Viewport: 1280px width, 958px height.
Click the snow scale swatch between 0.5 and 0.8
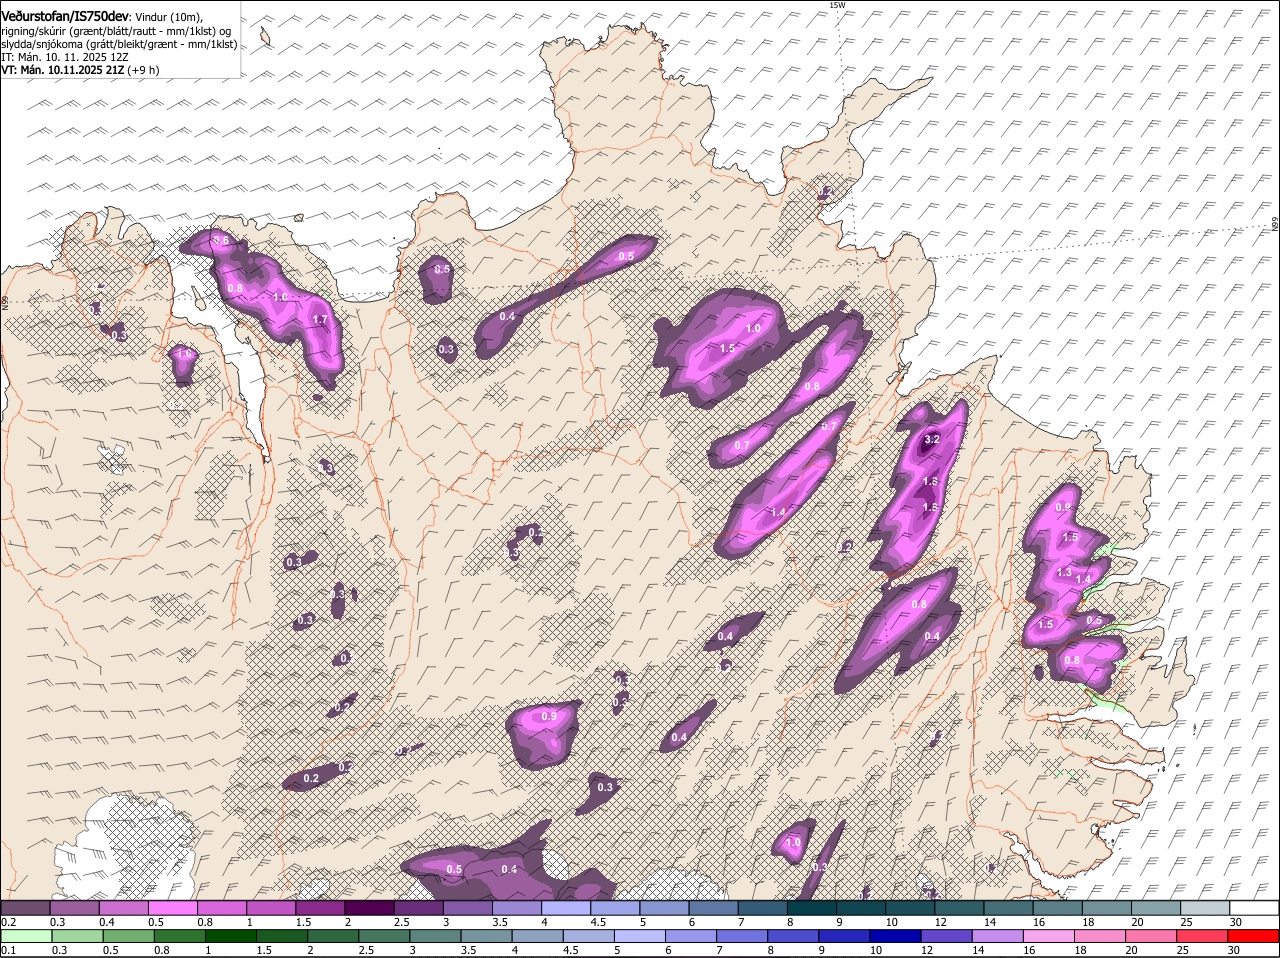tap(172, 908)
